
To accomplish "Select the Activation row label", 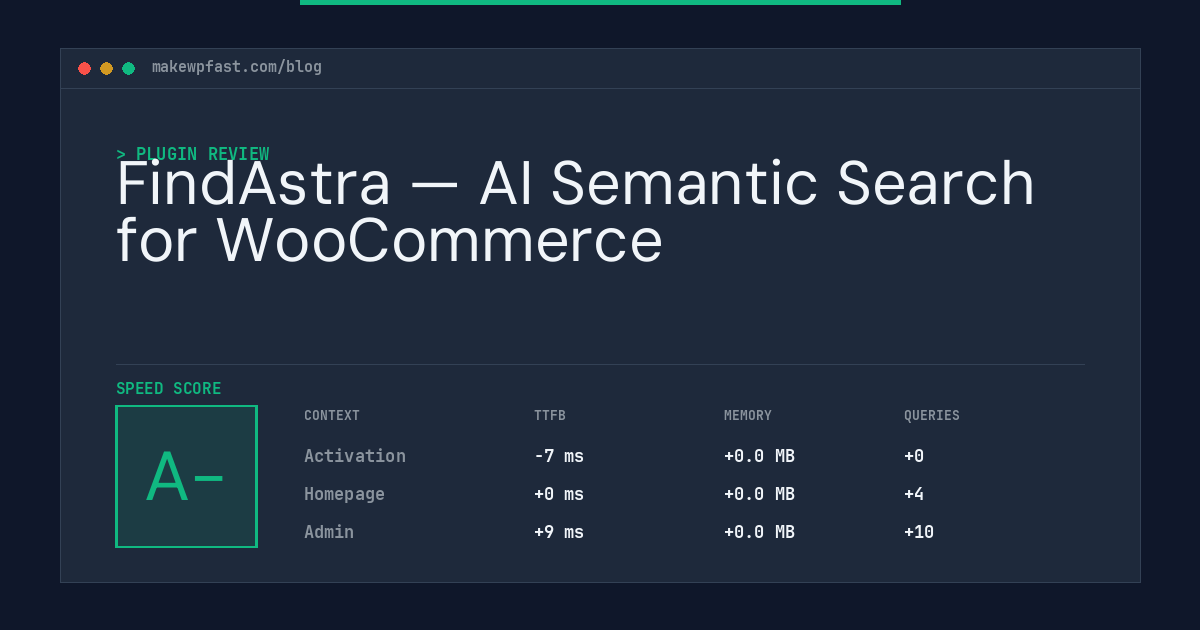I will pos(355,456).
